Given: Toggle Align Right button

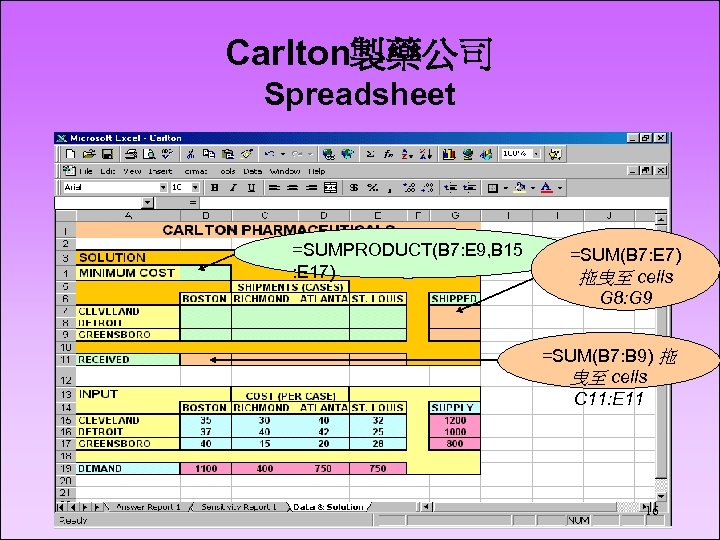Looking at the screenshot, I should pyautogui.click(x=311, y=187).
